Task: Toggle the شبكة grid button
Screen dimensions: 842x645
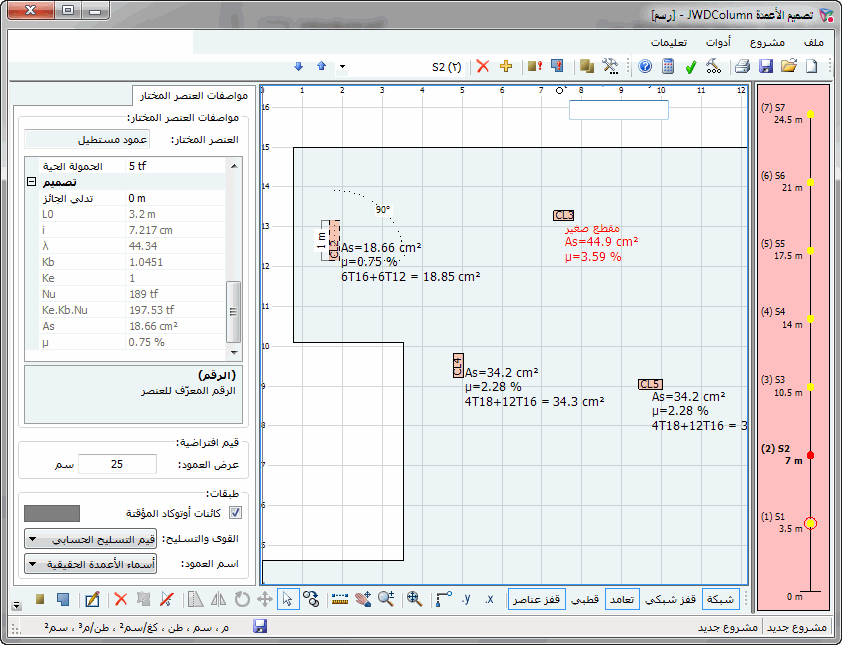Action: coord(721,599)
